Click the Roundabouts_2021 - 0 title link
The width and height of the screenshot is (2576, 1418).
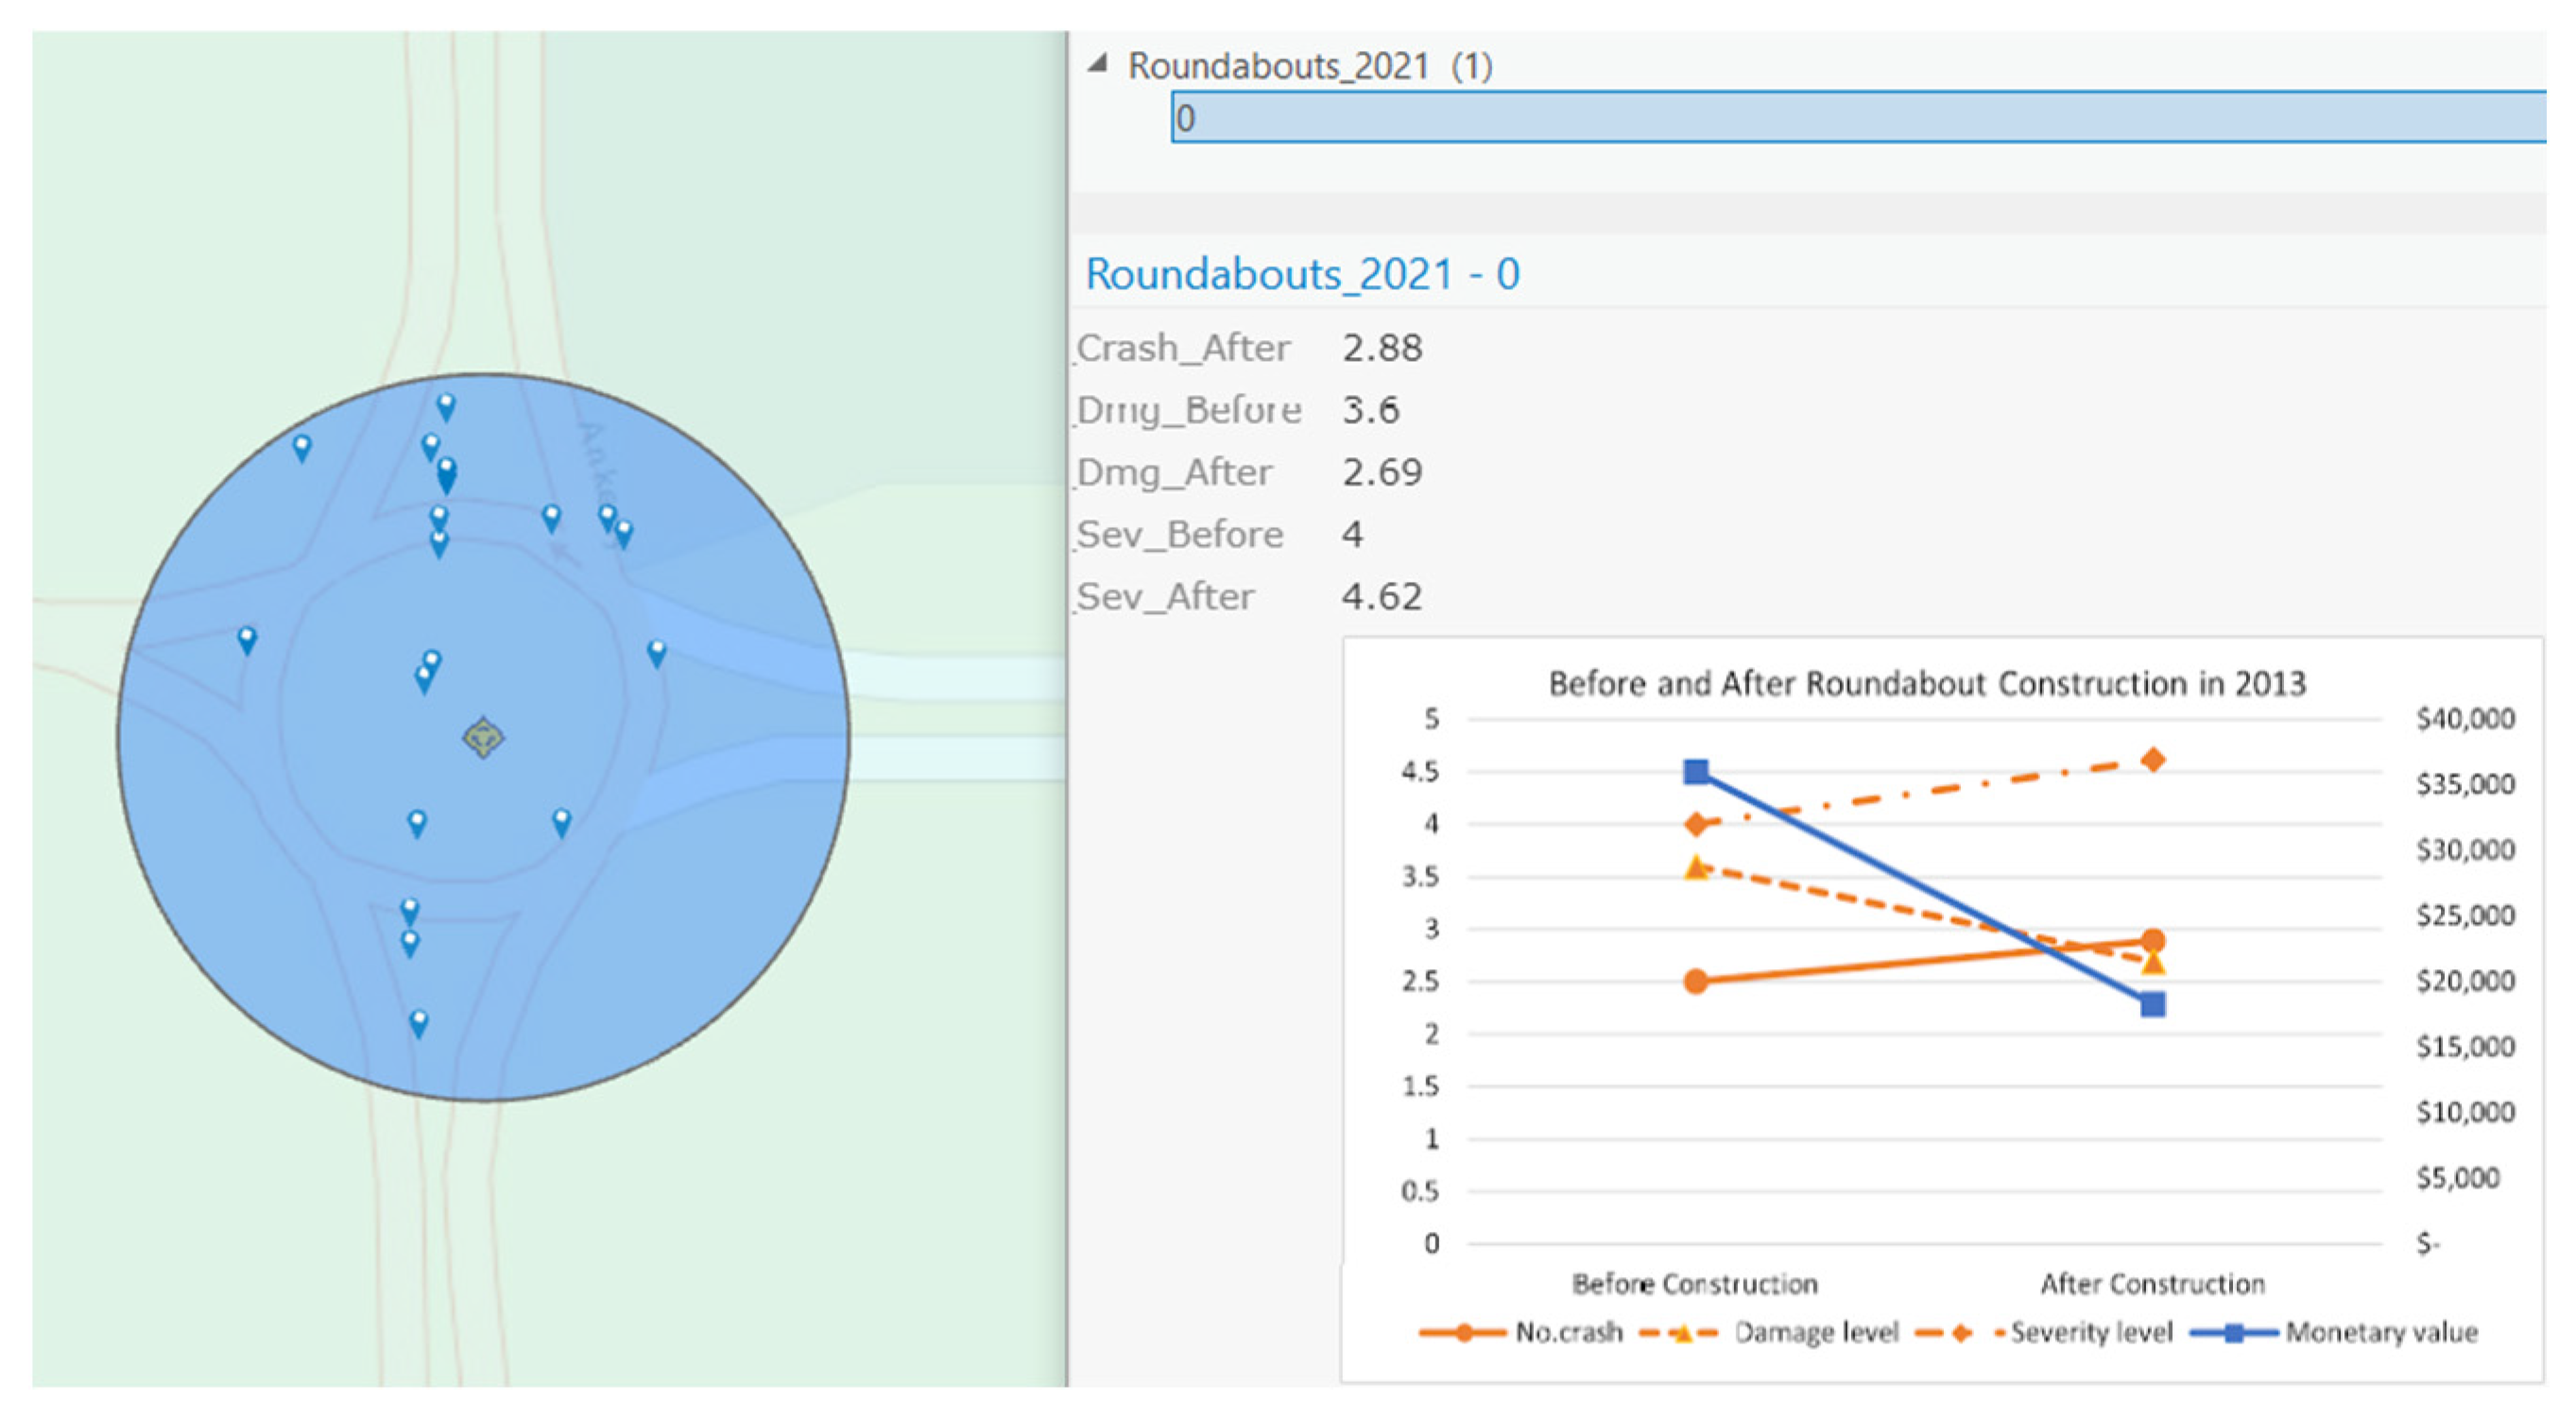pyautogui.click(x=1302, y=274)
